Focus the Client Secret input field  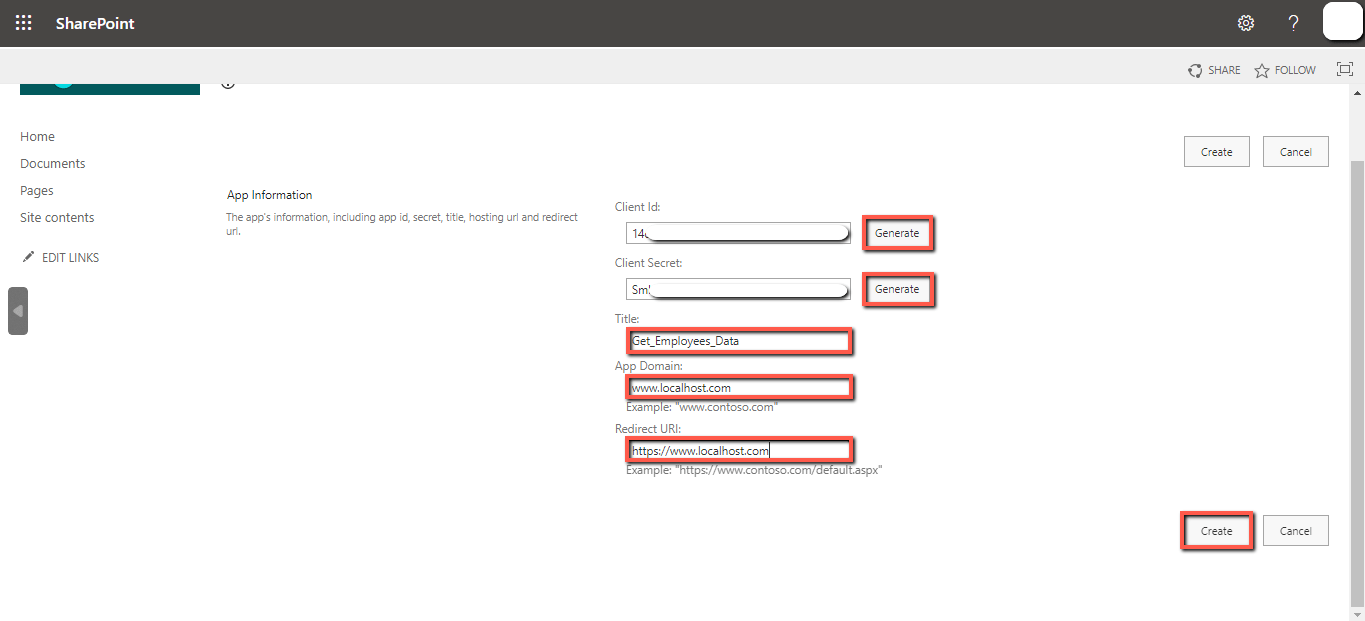click(x=738, y=289)
